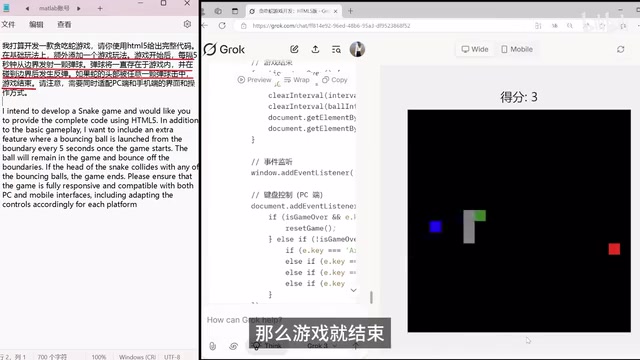The image size is (640, 360).
Task: Click the 100% zoom level in Notepad status bar
Action: (99, 357)
